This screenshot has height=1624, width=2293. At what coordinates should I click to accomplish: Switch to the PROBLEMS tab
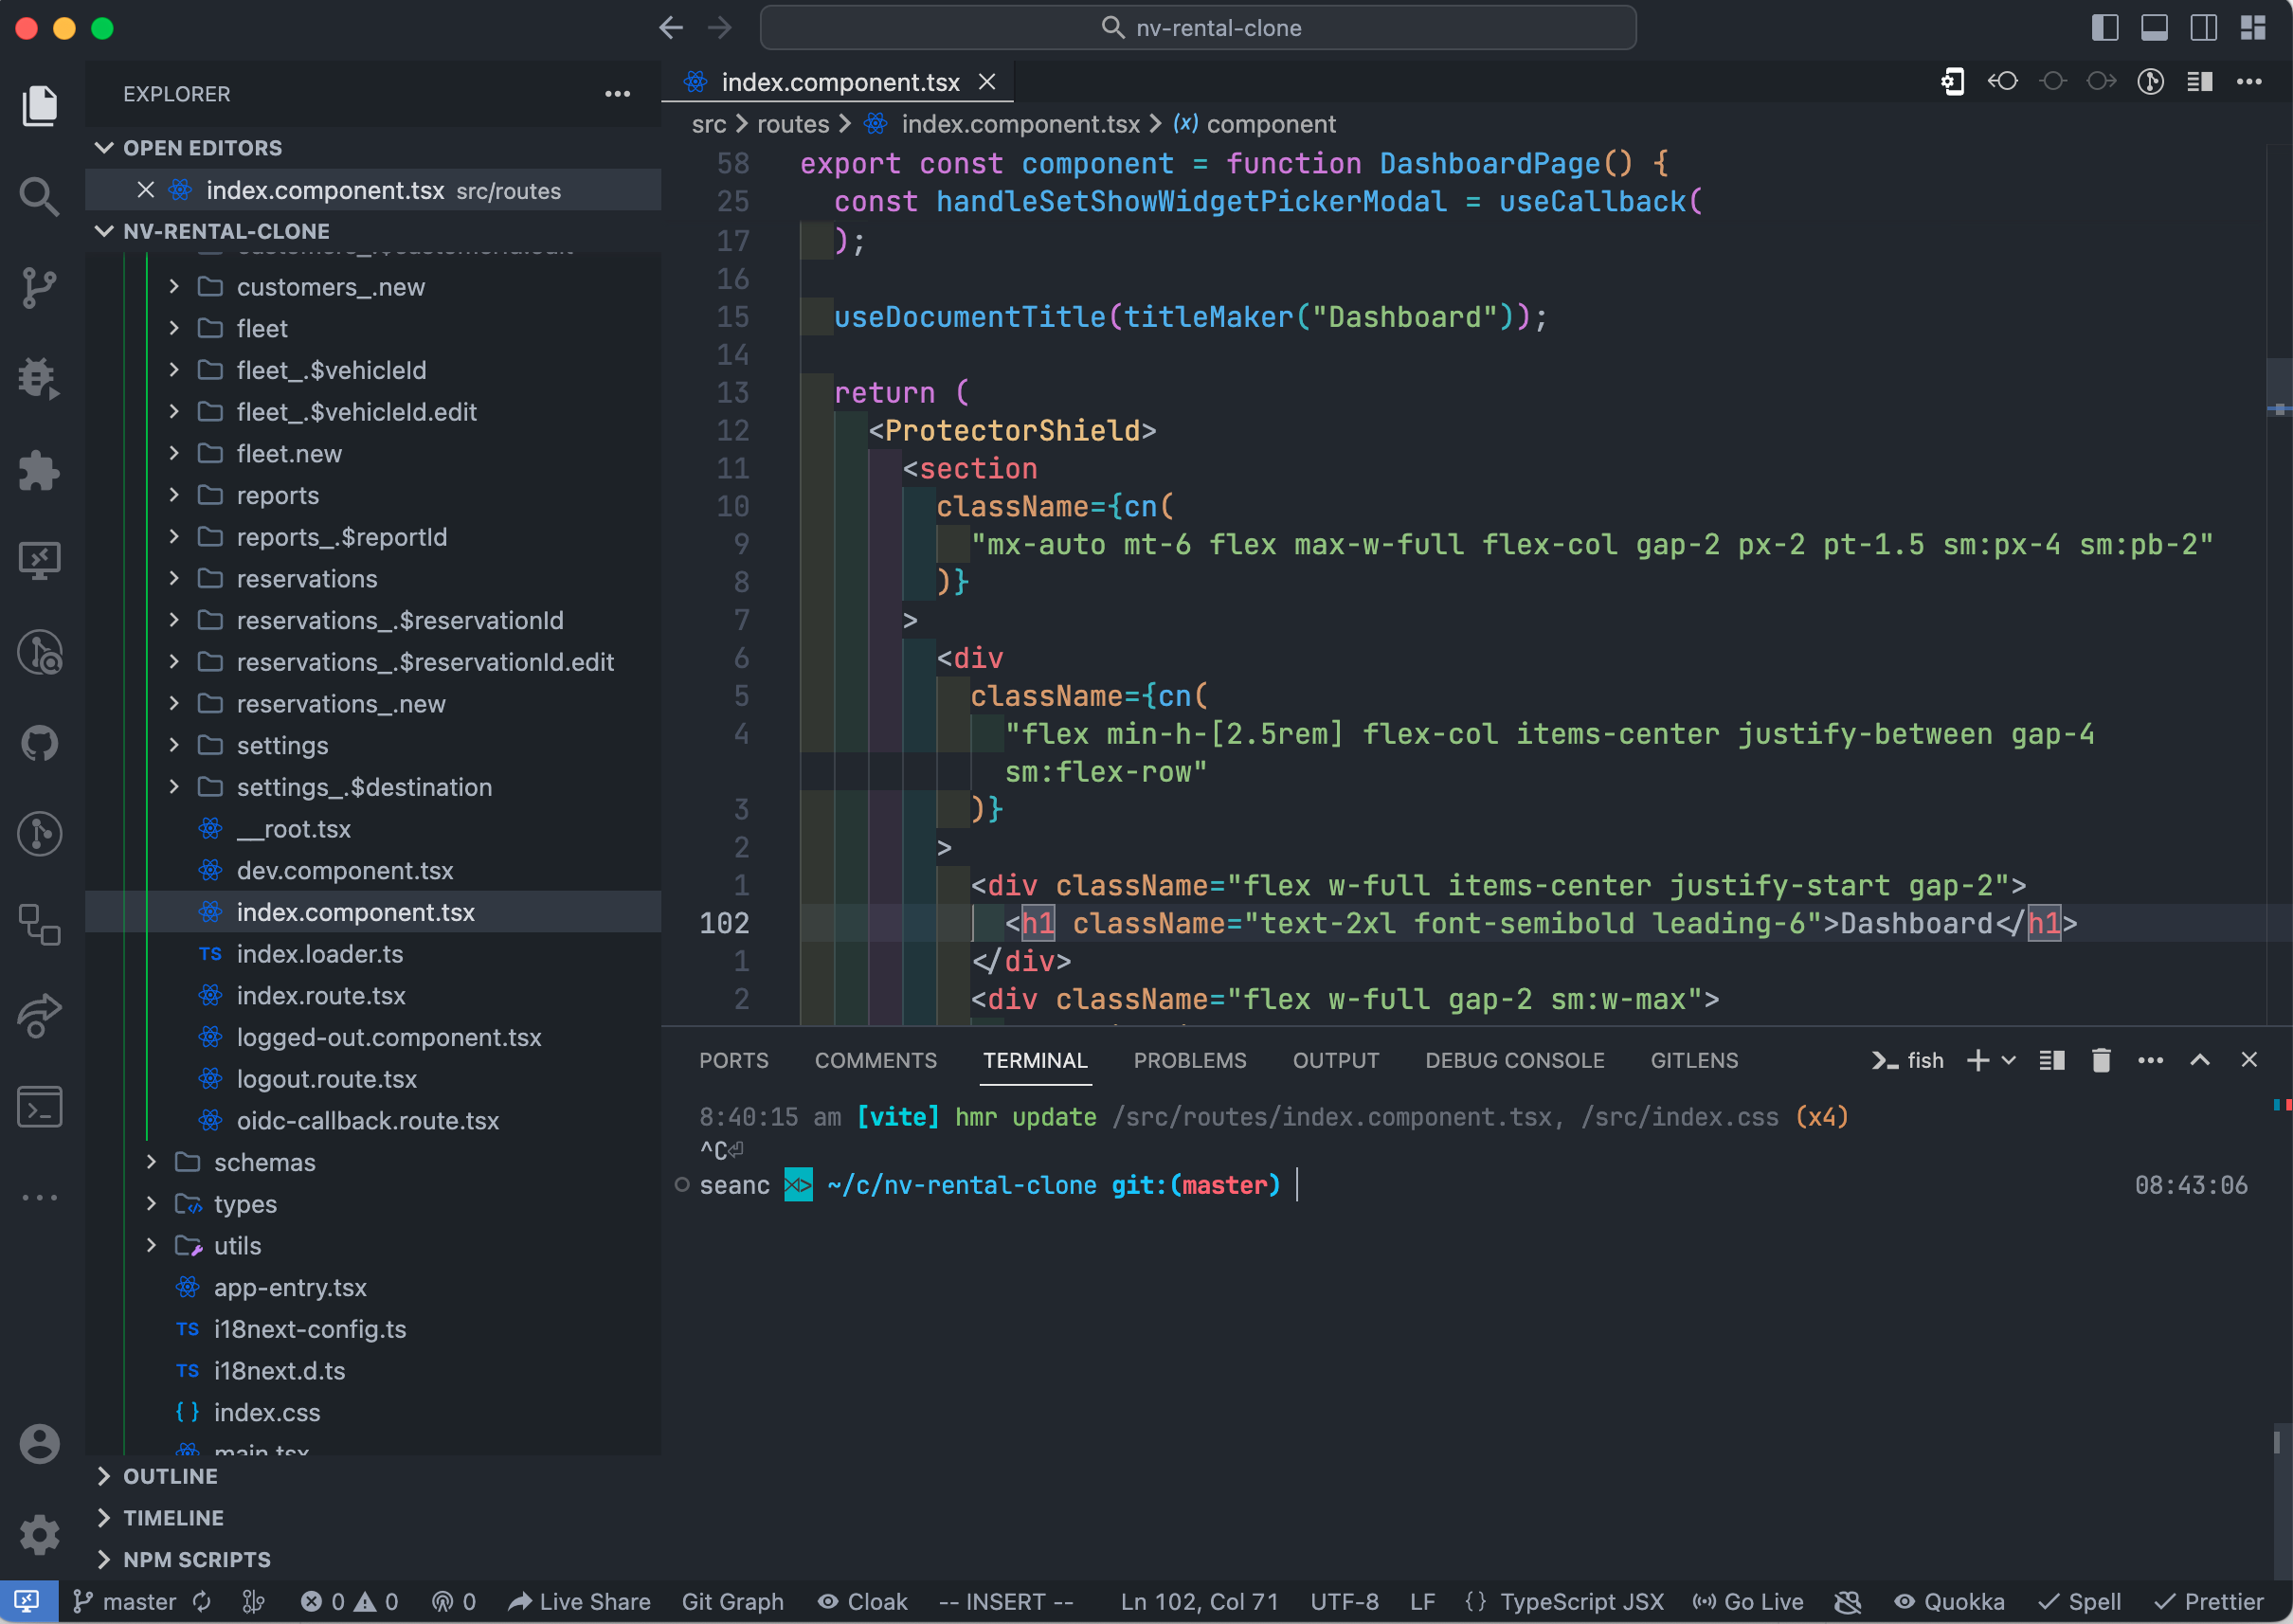pos(1189,1060)
